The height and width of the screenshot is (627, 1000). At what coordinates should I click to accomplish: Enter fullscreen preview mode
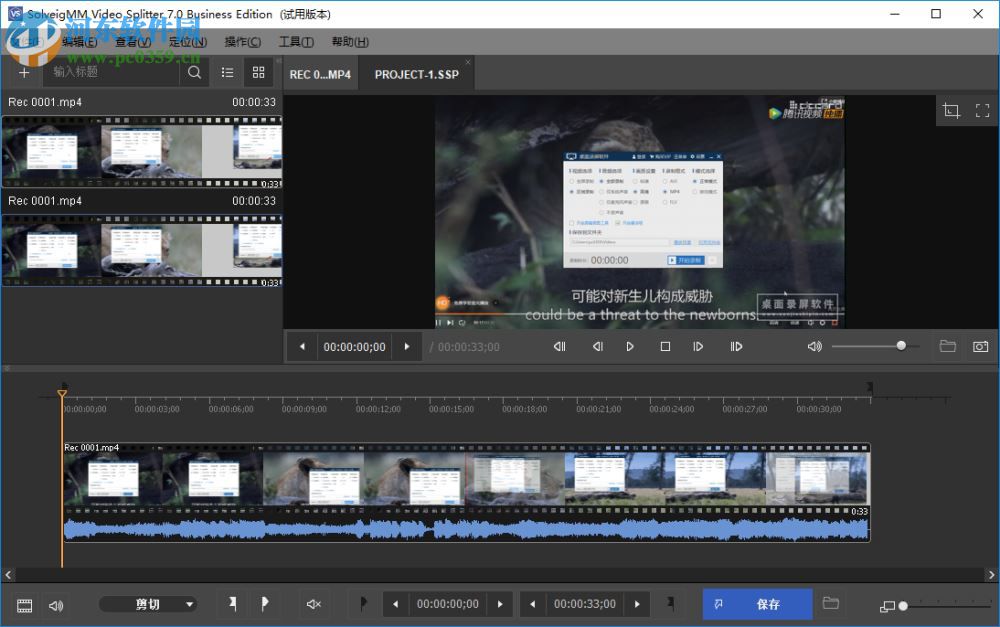tap(982, 110)
